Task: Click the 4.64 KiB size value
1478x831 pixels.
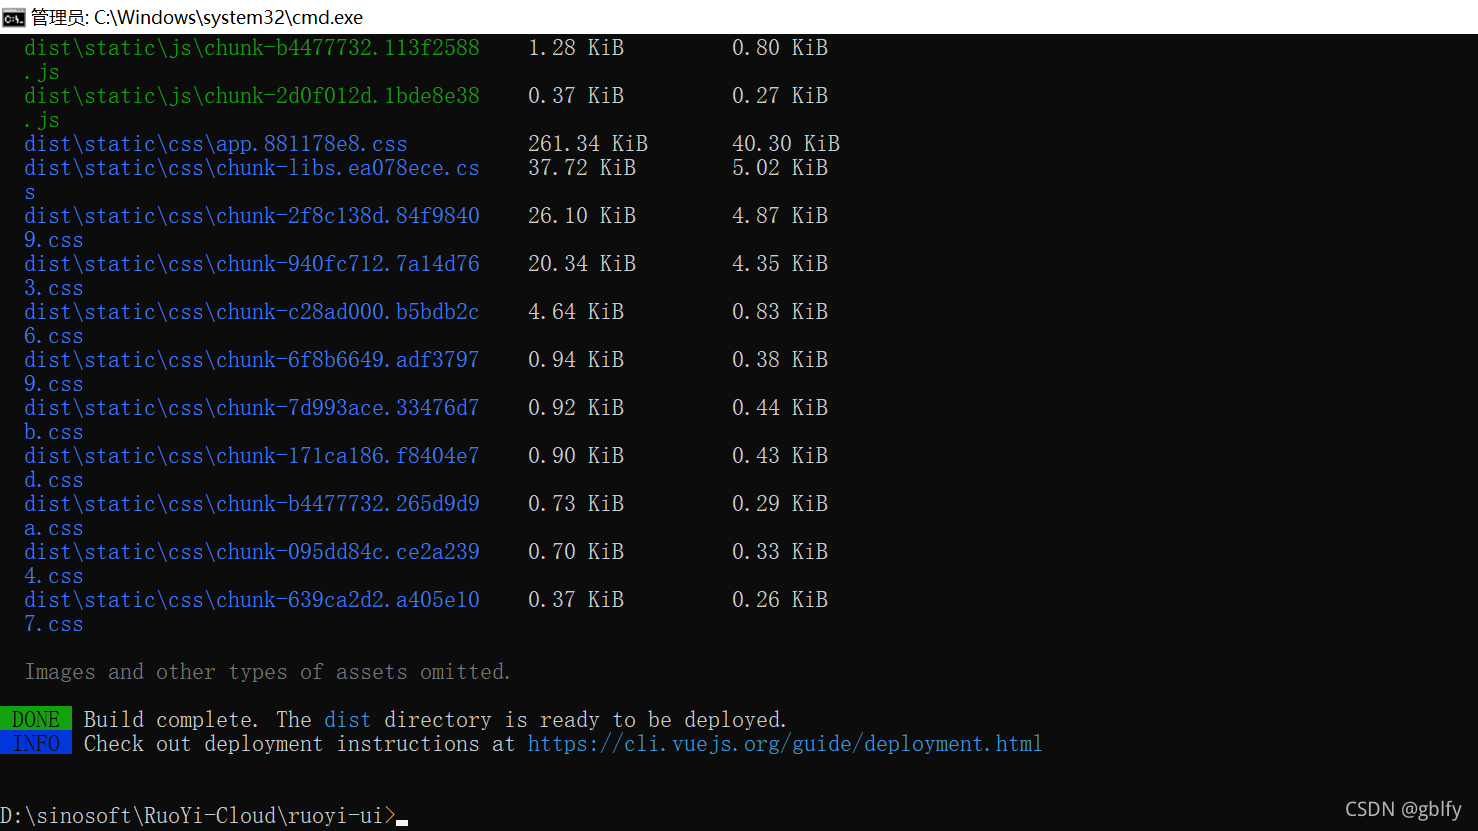Action: point(576,312)
